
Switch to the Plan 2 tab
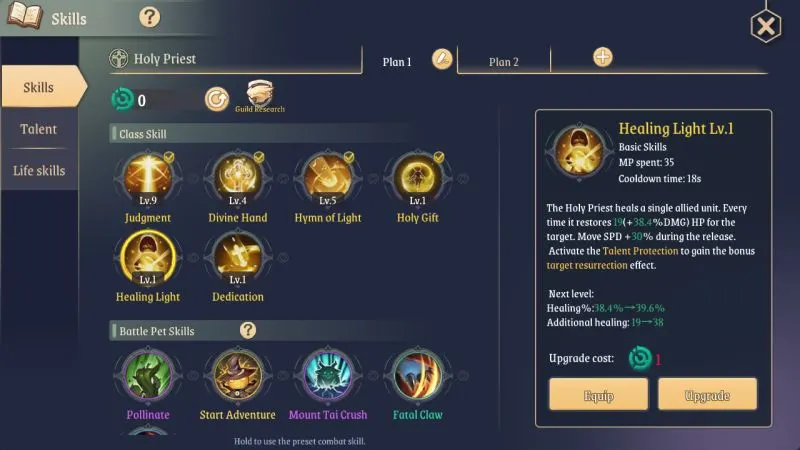504,62
